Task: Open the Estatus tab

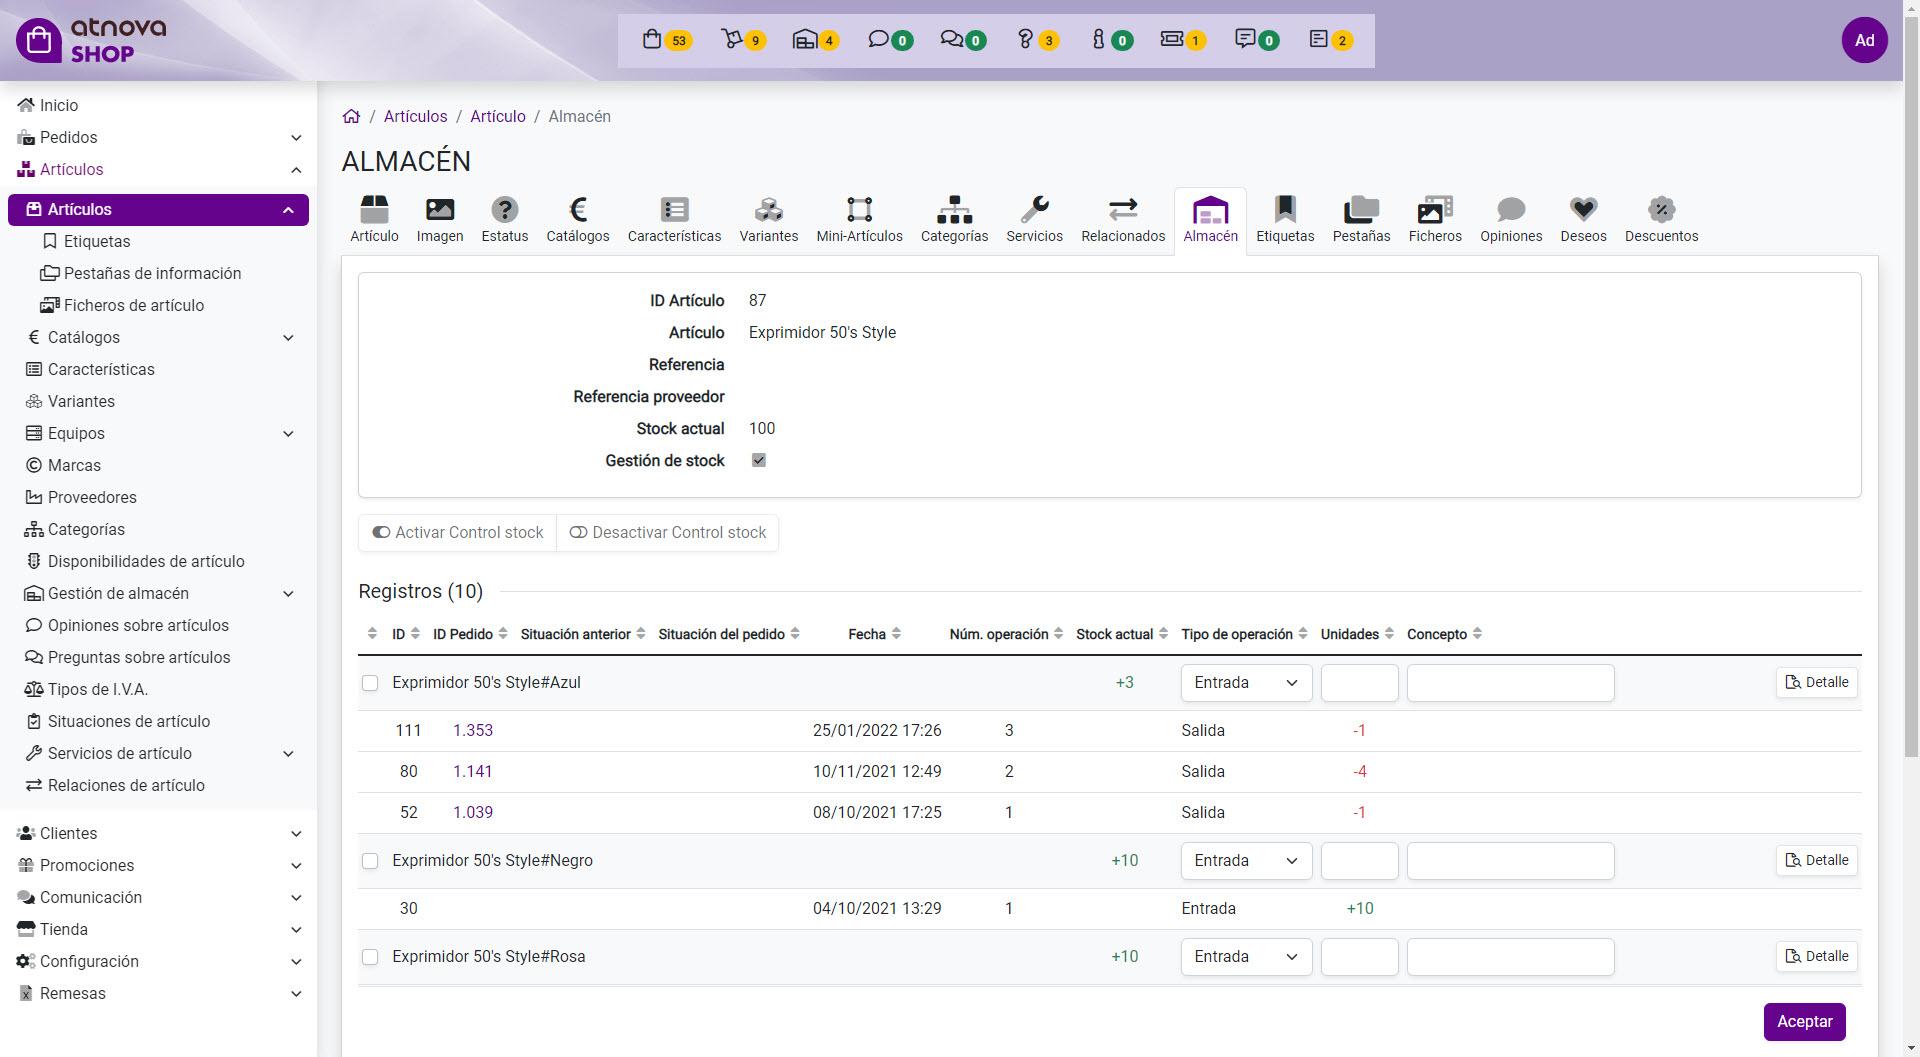Action: [504, 220]
